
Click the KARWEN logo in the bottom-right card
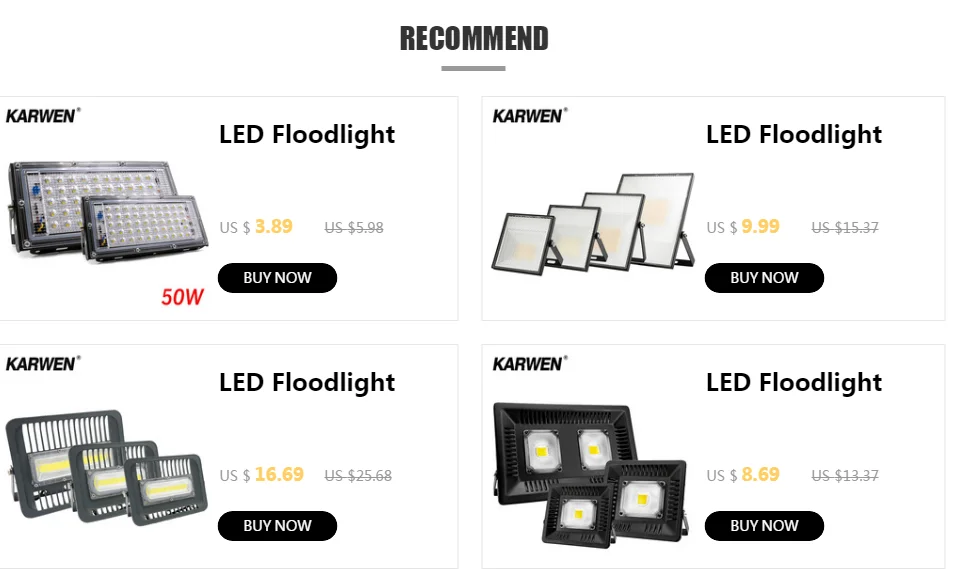click(x=529, y=363)
